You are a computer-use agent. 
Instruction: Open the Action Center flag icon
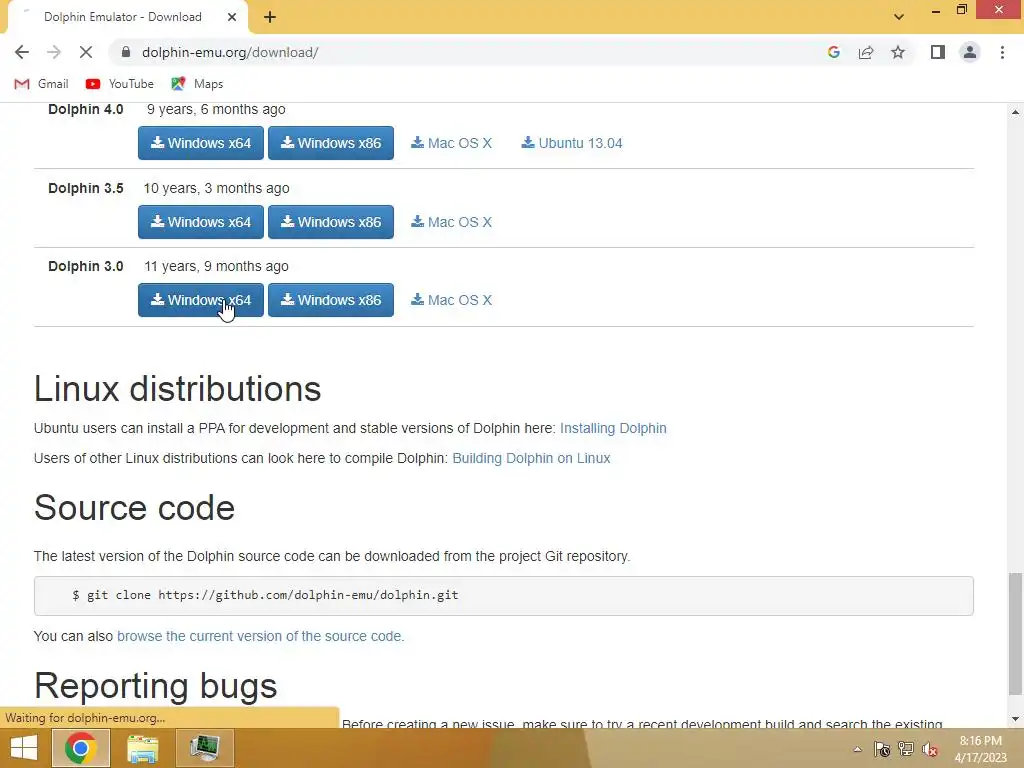pyautogui.click(x=882, y=749)
